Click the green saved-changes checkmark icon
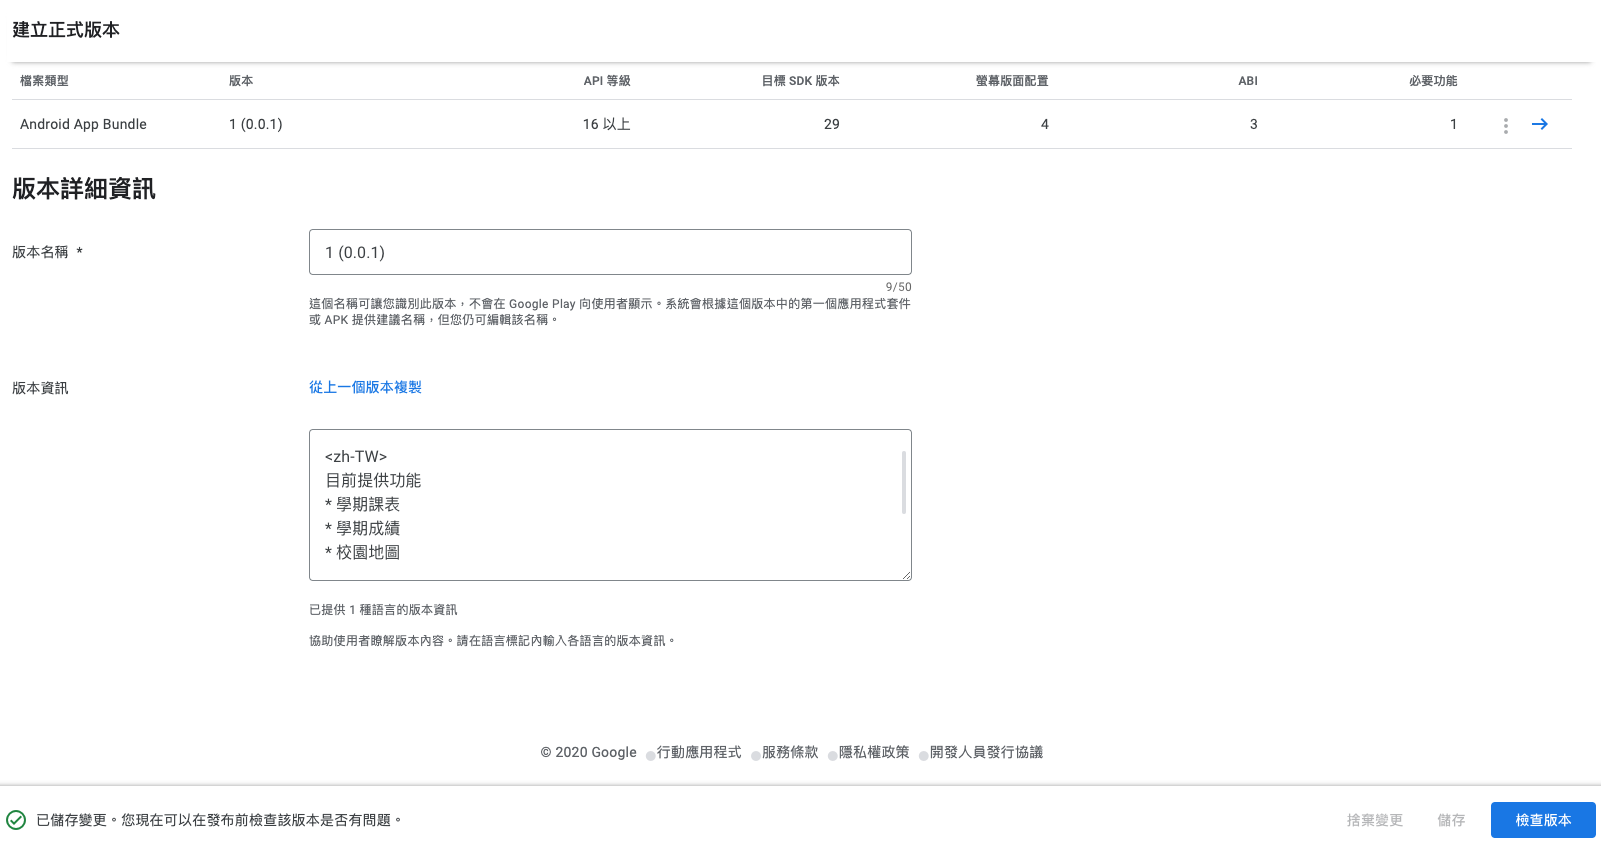The image size is (1601, 844). pos(16,820)
